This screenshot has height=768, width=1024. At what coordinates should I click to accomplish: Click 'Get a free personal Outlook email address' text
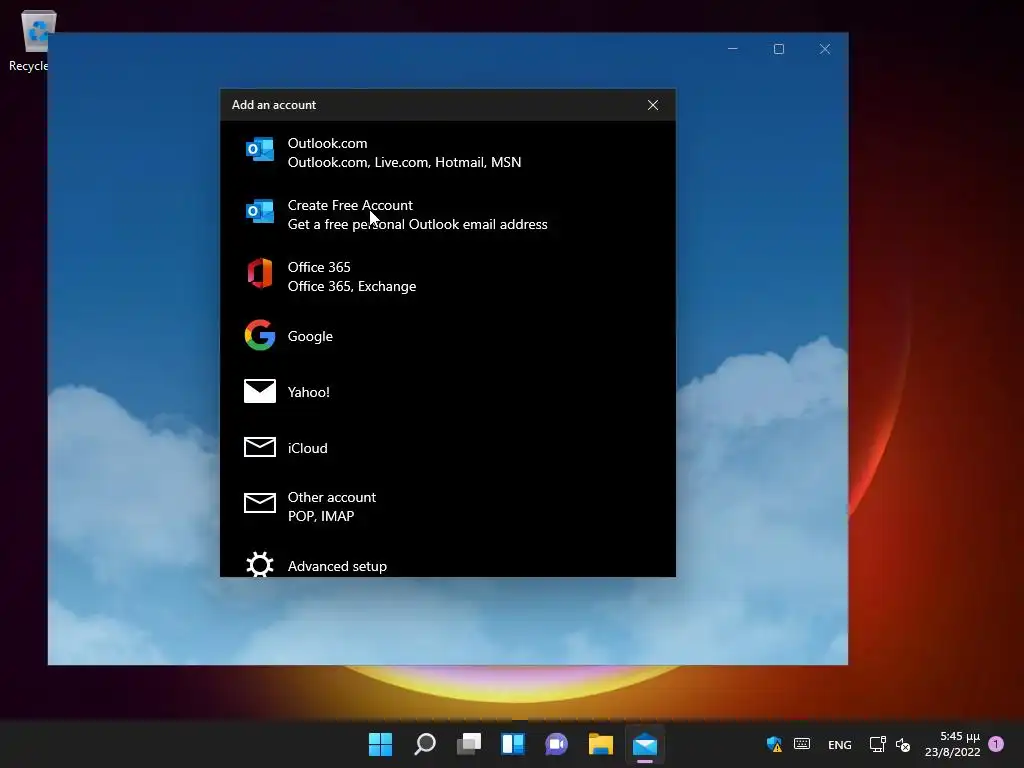point(417,224)
